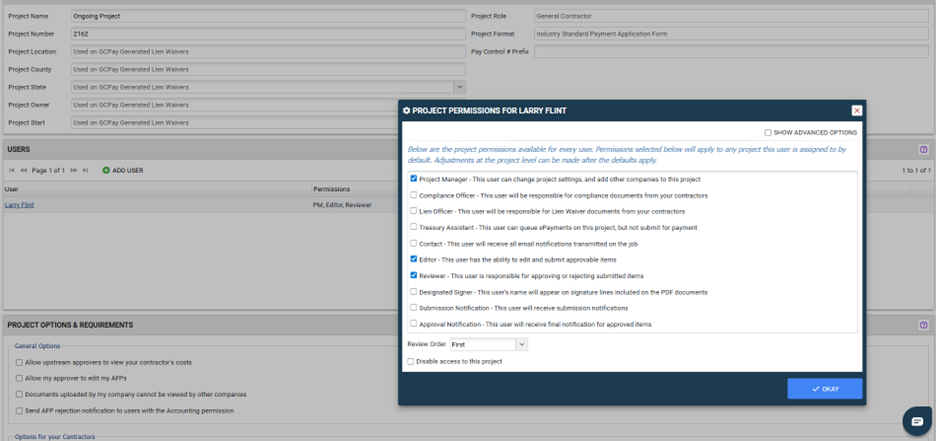Click the 'PM, Editor, Reviewer' cell
Viewport: 936px width, 441px height.
click(x=342, y=205)
